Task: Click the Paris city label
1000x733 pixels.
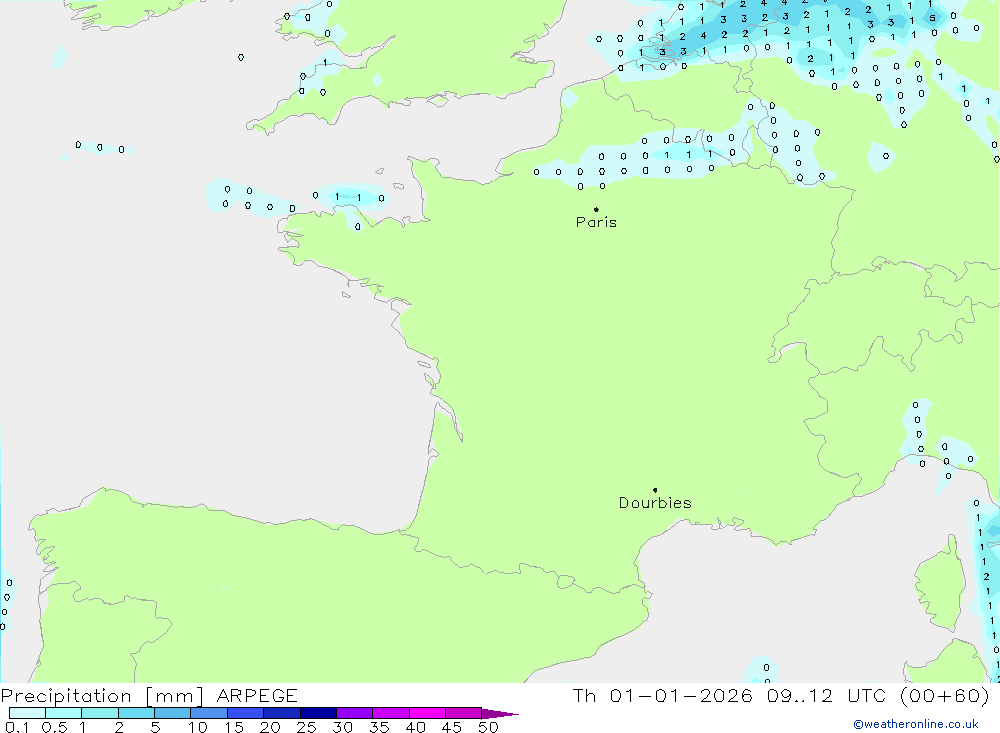Action: [x=596, y=222]
